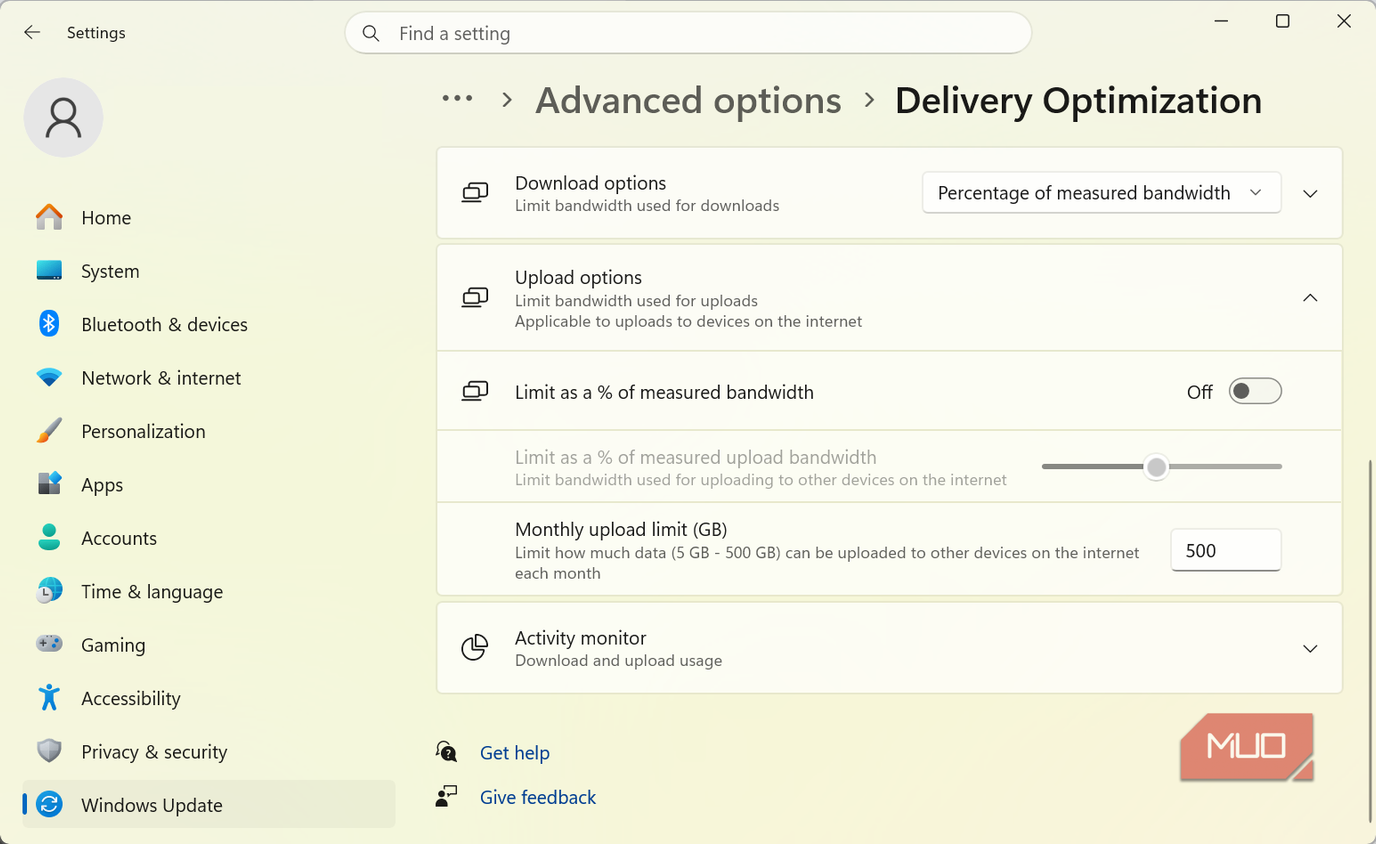Go to Bluetooth & devices
Viewport: 1376px width, 844px height.
coord(208,324)
